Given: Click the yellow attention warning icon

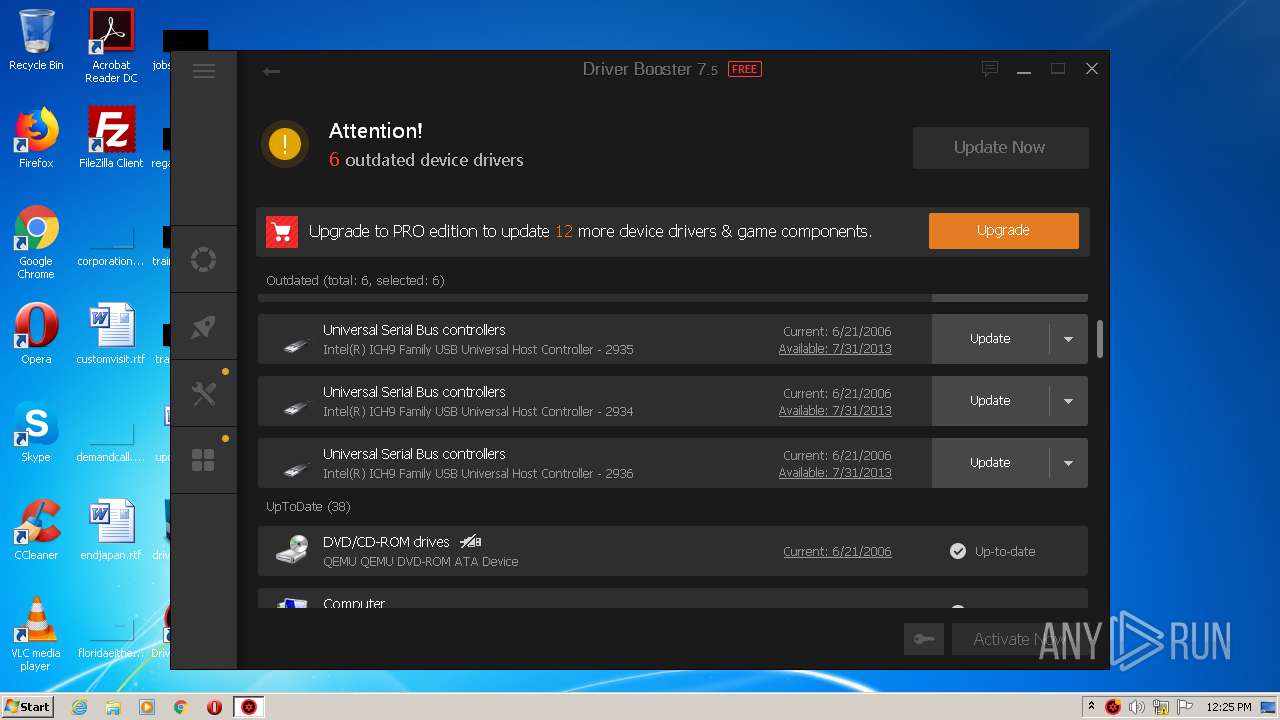Looking at the screenshot, I should coord(285,144).
